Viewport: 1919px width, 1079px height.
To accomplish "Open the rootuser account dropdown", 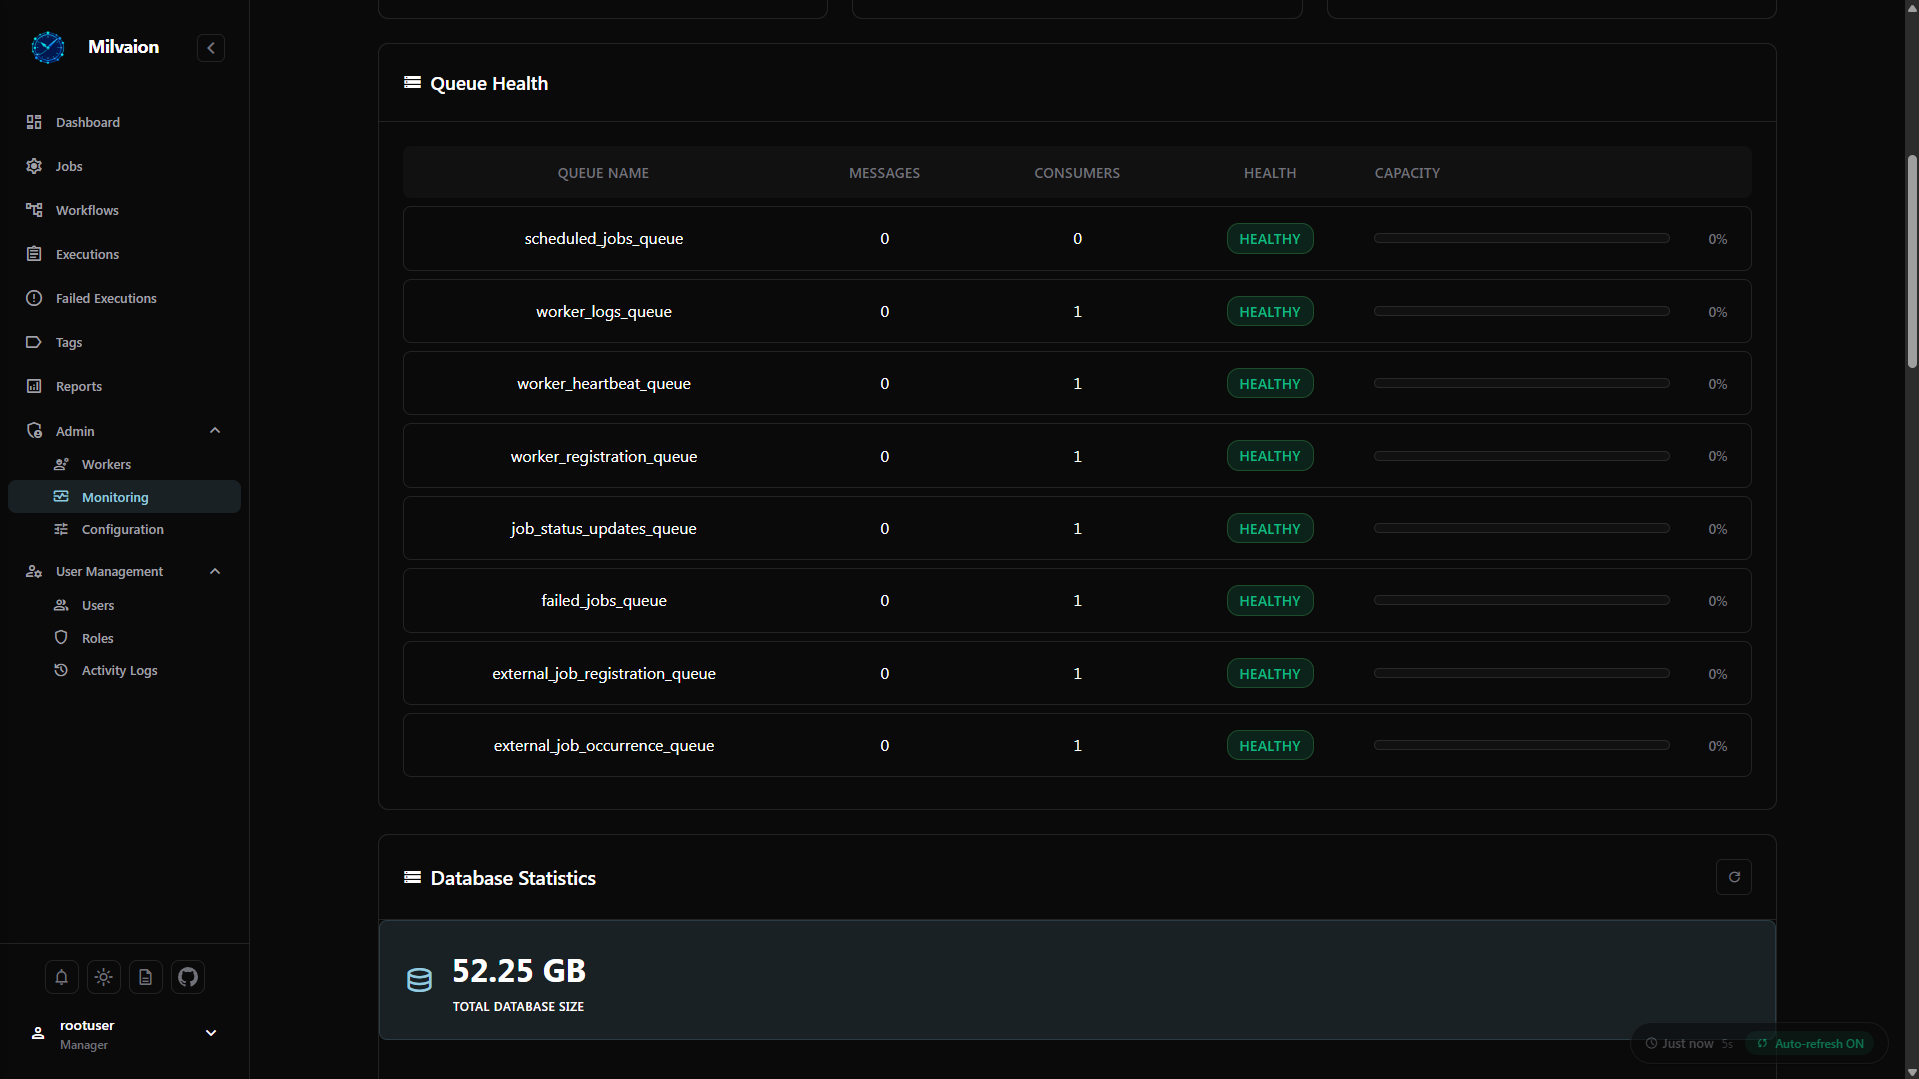I will 211,1033.
